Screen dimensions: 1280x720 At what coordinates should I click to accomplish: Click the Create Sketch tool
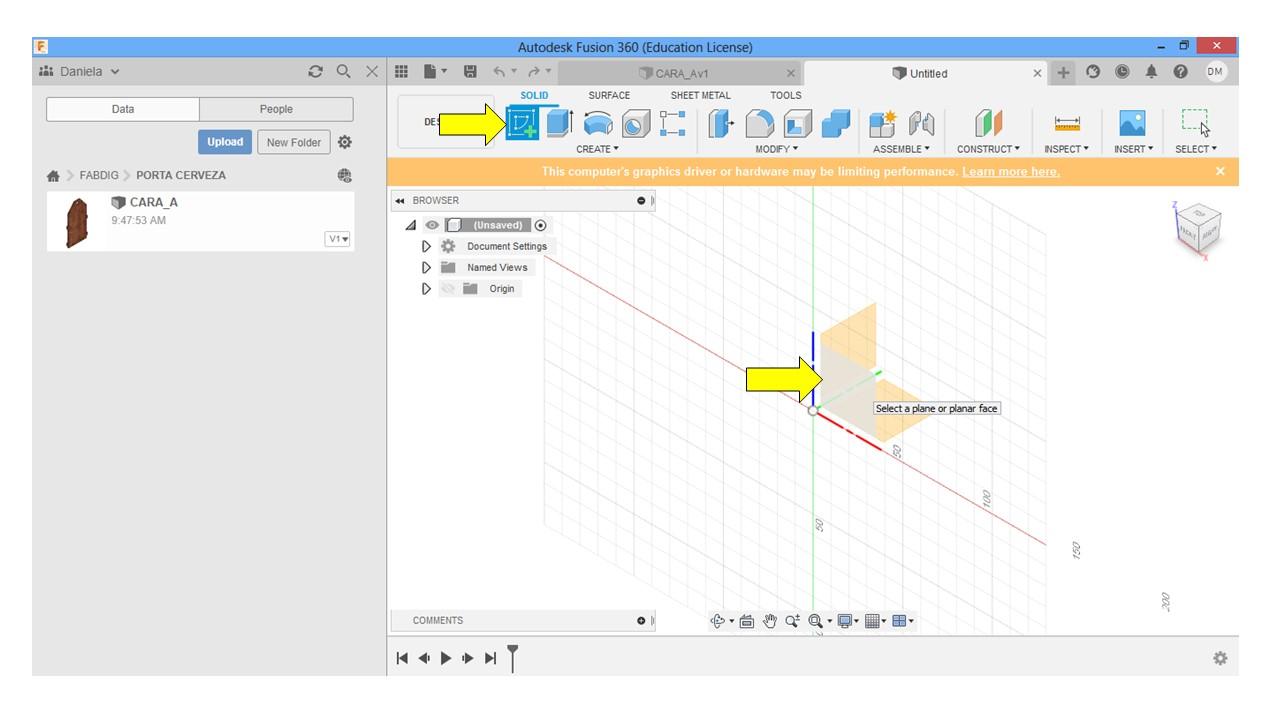[x=522, y=123]
